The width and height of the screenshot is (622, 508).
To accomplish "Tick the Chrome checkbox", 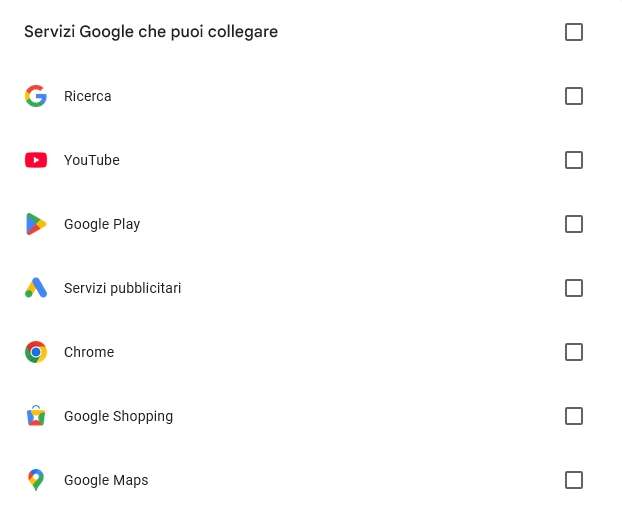I will [574, 352].
